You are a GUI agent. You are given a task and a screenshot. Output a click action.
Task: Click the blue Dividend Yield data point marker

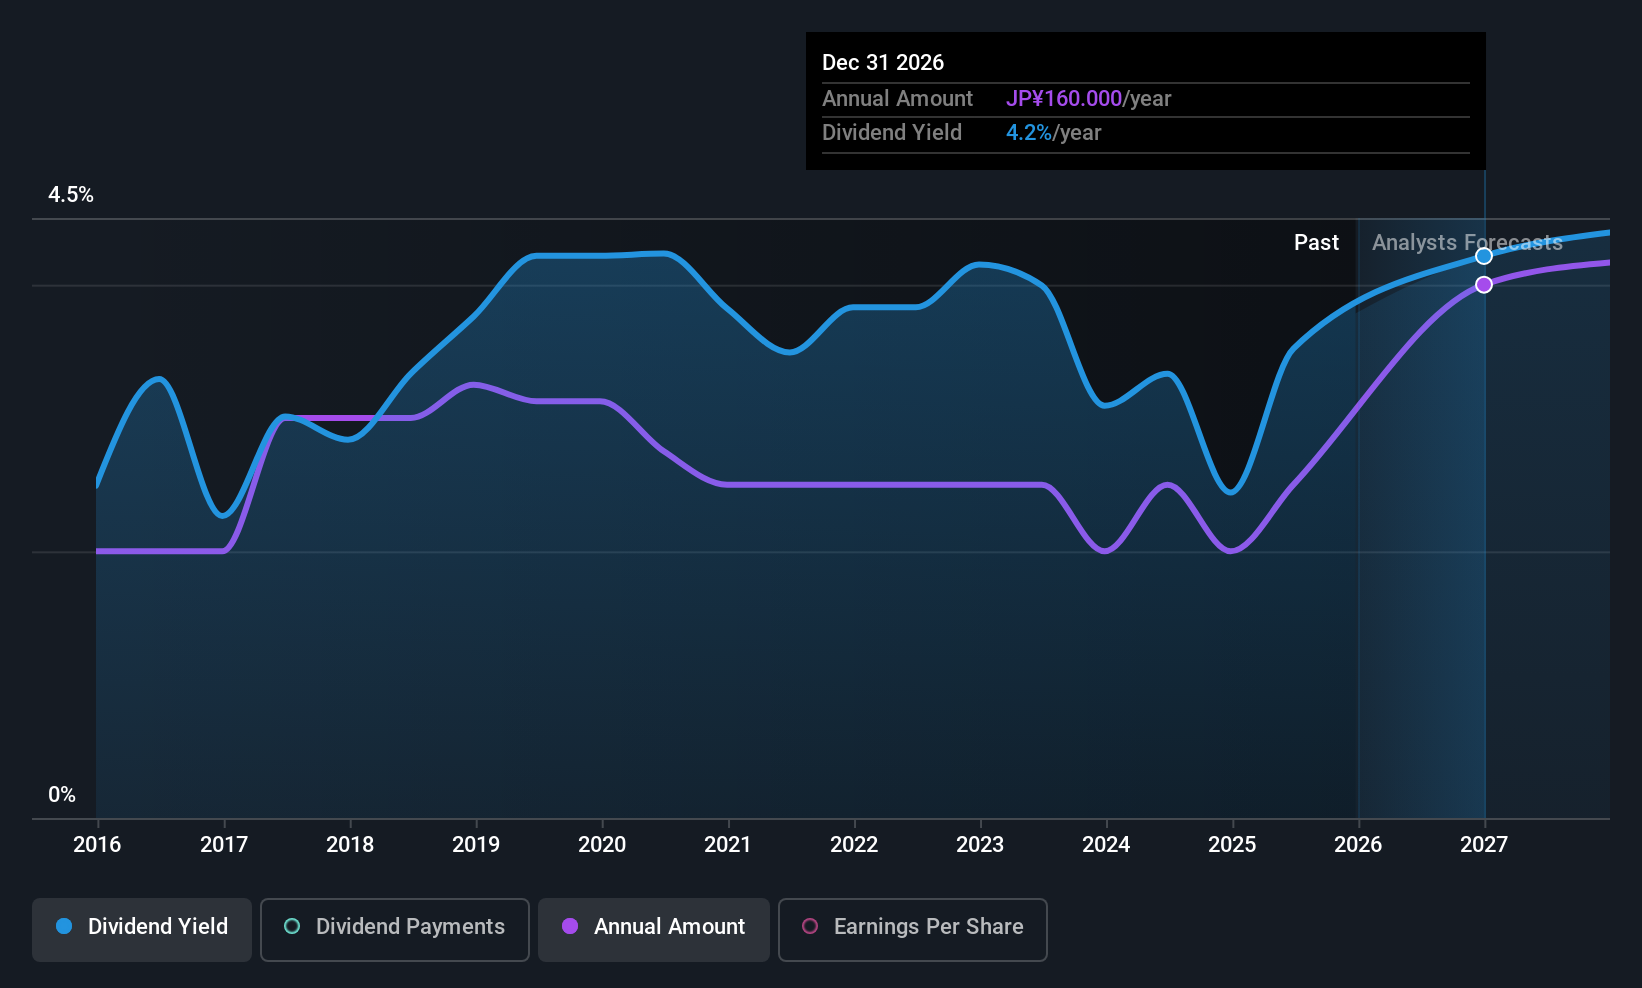tap(1484, 256)
